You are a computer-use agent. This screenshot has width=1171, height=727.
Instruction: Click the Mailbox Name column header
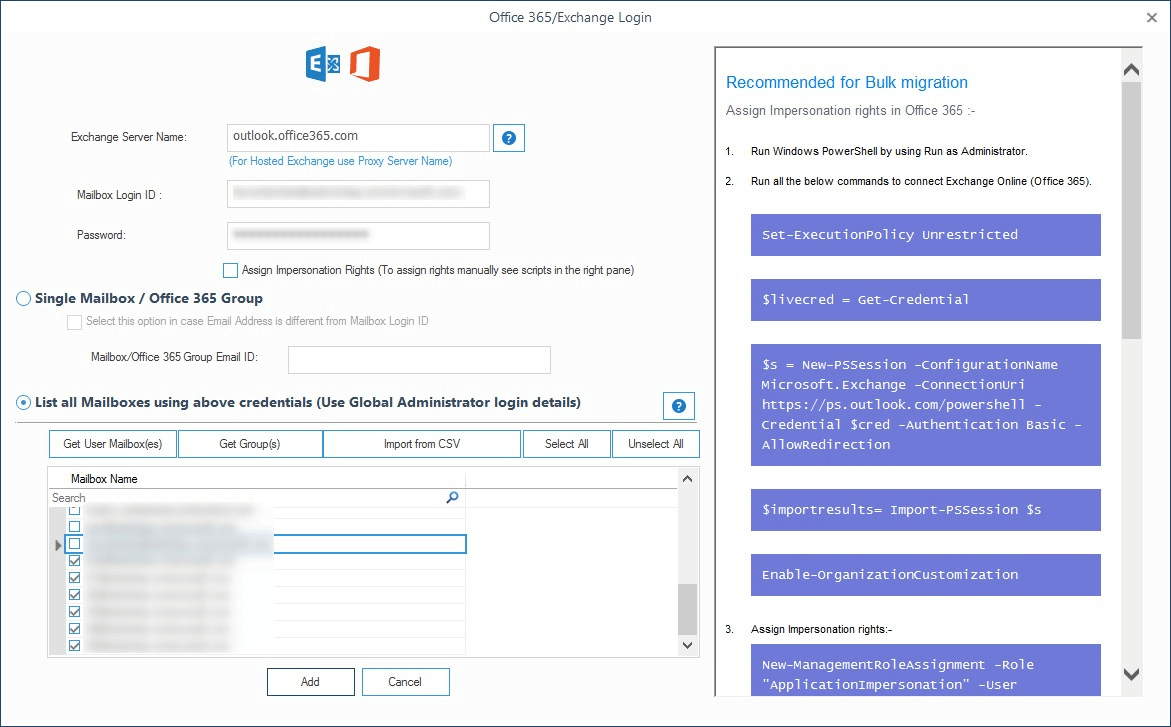(257, 479)
